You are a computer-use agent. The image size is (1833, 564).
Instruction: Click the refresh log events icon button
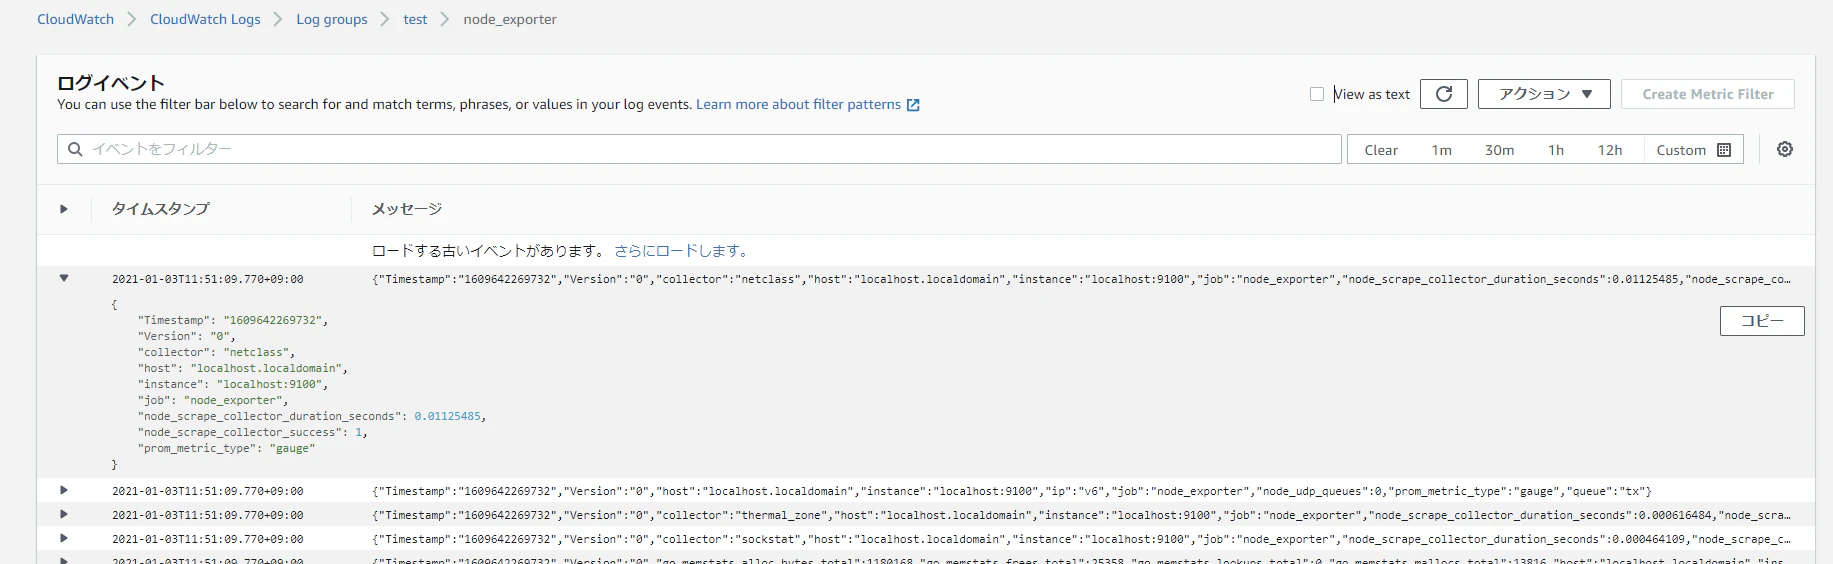[x=1443, y=94]
